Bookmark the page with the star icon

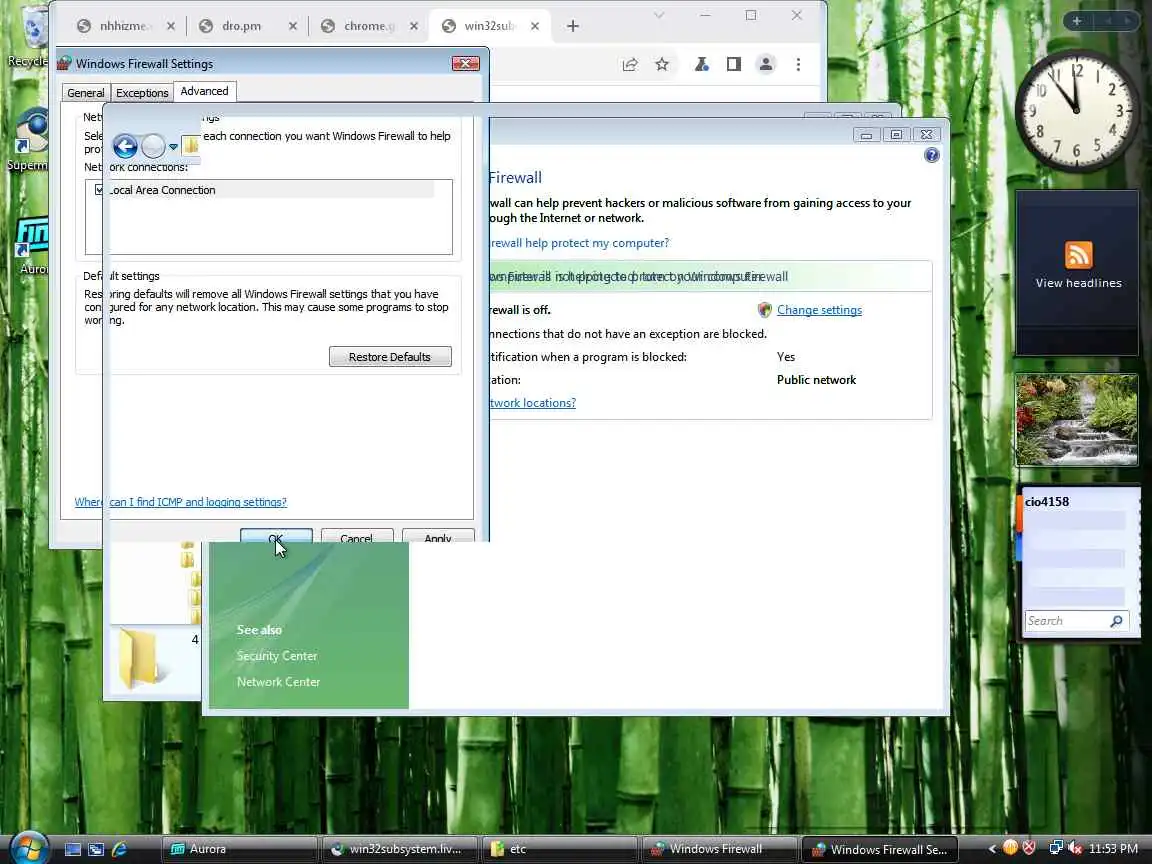(662, 65)
